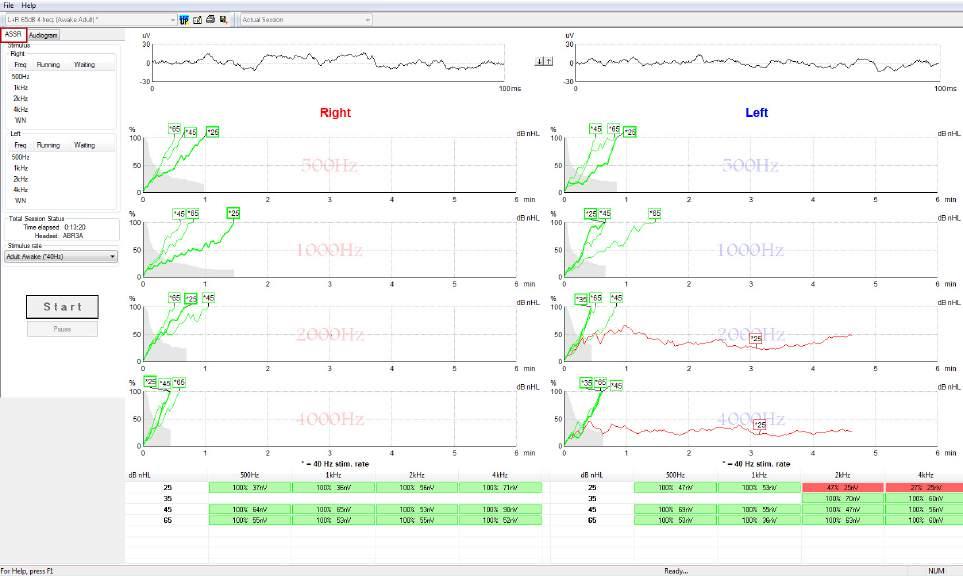Click the Left 65 dB 4kHz cell '100% 60nV'
This screenshot has height=576, width=963.
click(924, 521)
